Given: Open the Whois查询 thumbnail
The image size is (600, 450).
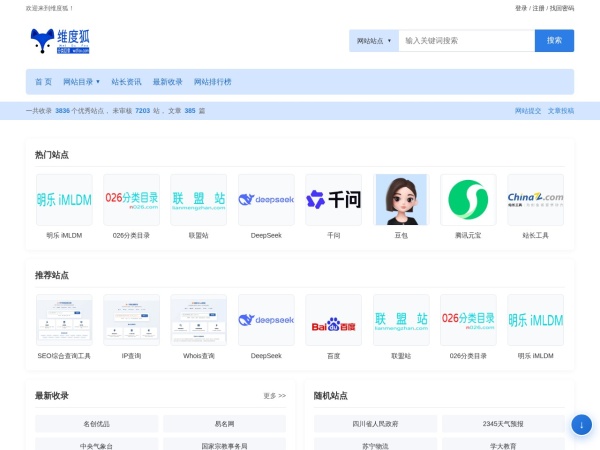Looking at the screenshot, I should point(198,320).
